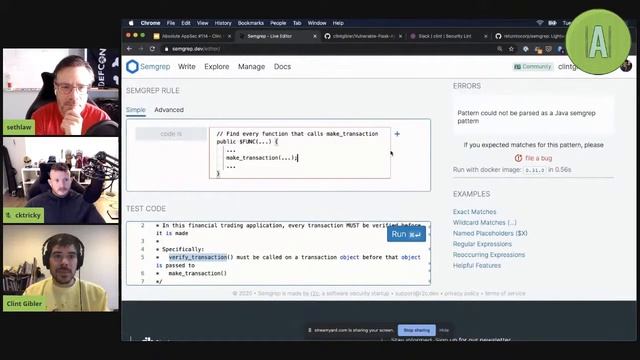640x360 pixels.
Task: Open the Bookmarks menu
Action: (251, 23)
